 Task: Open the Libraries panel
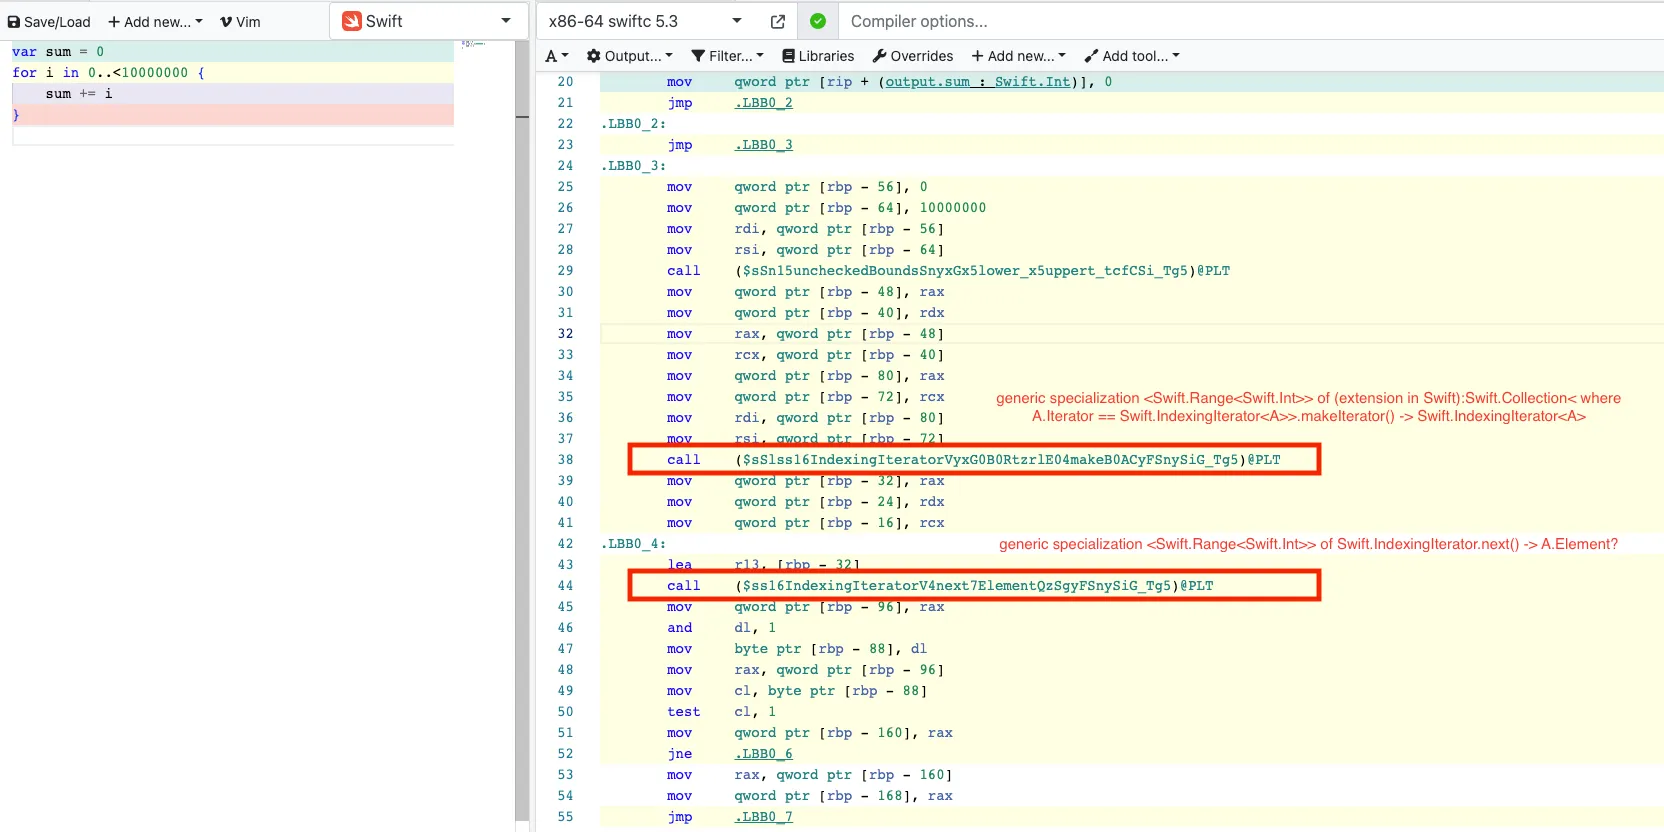coord(818,56)
